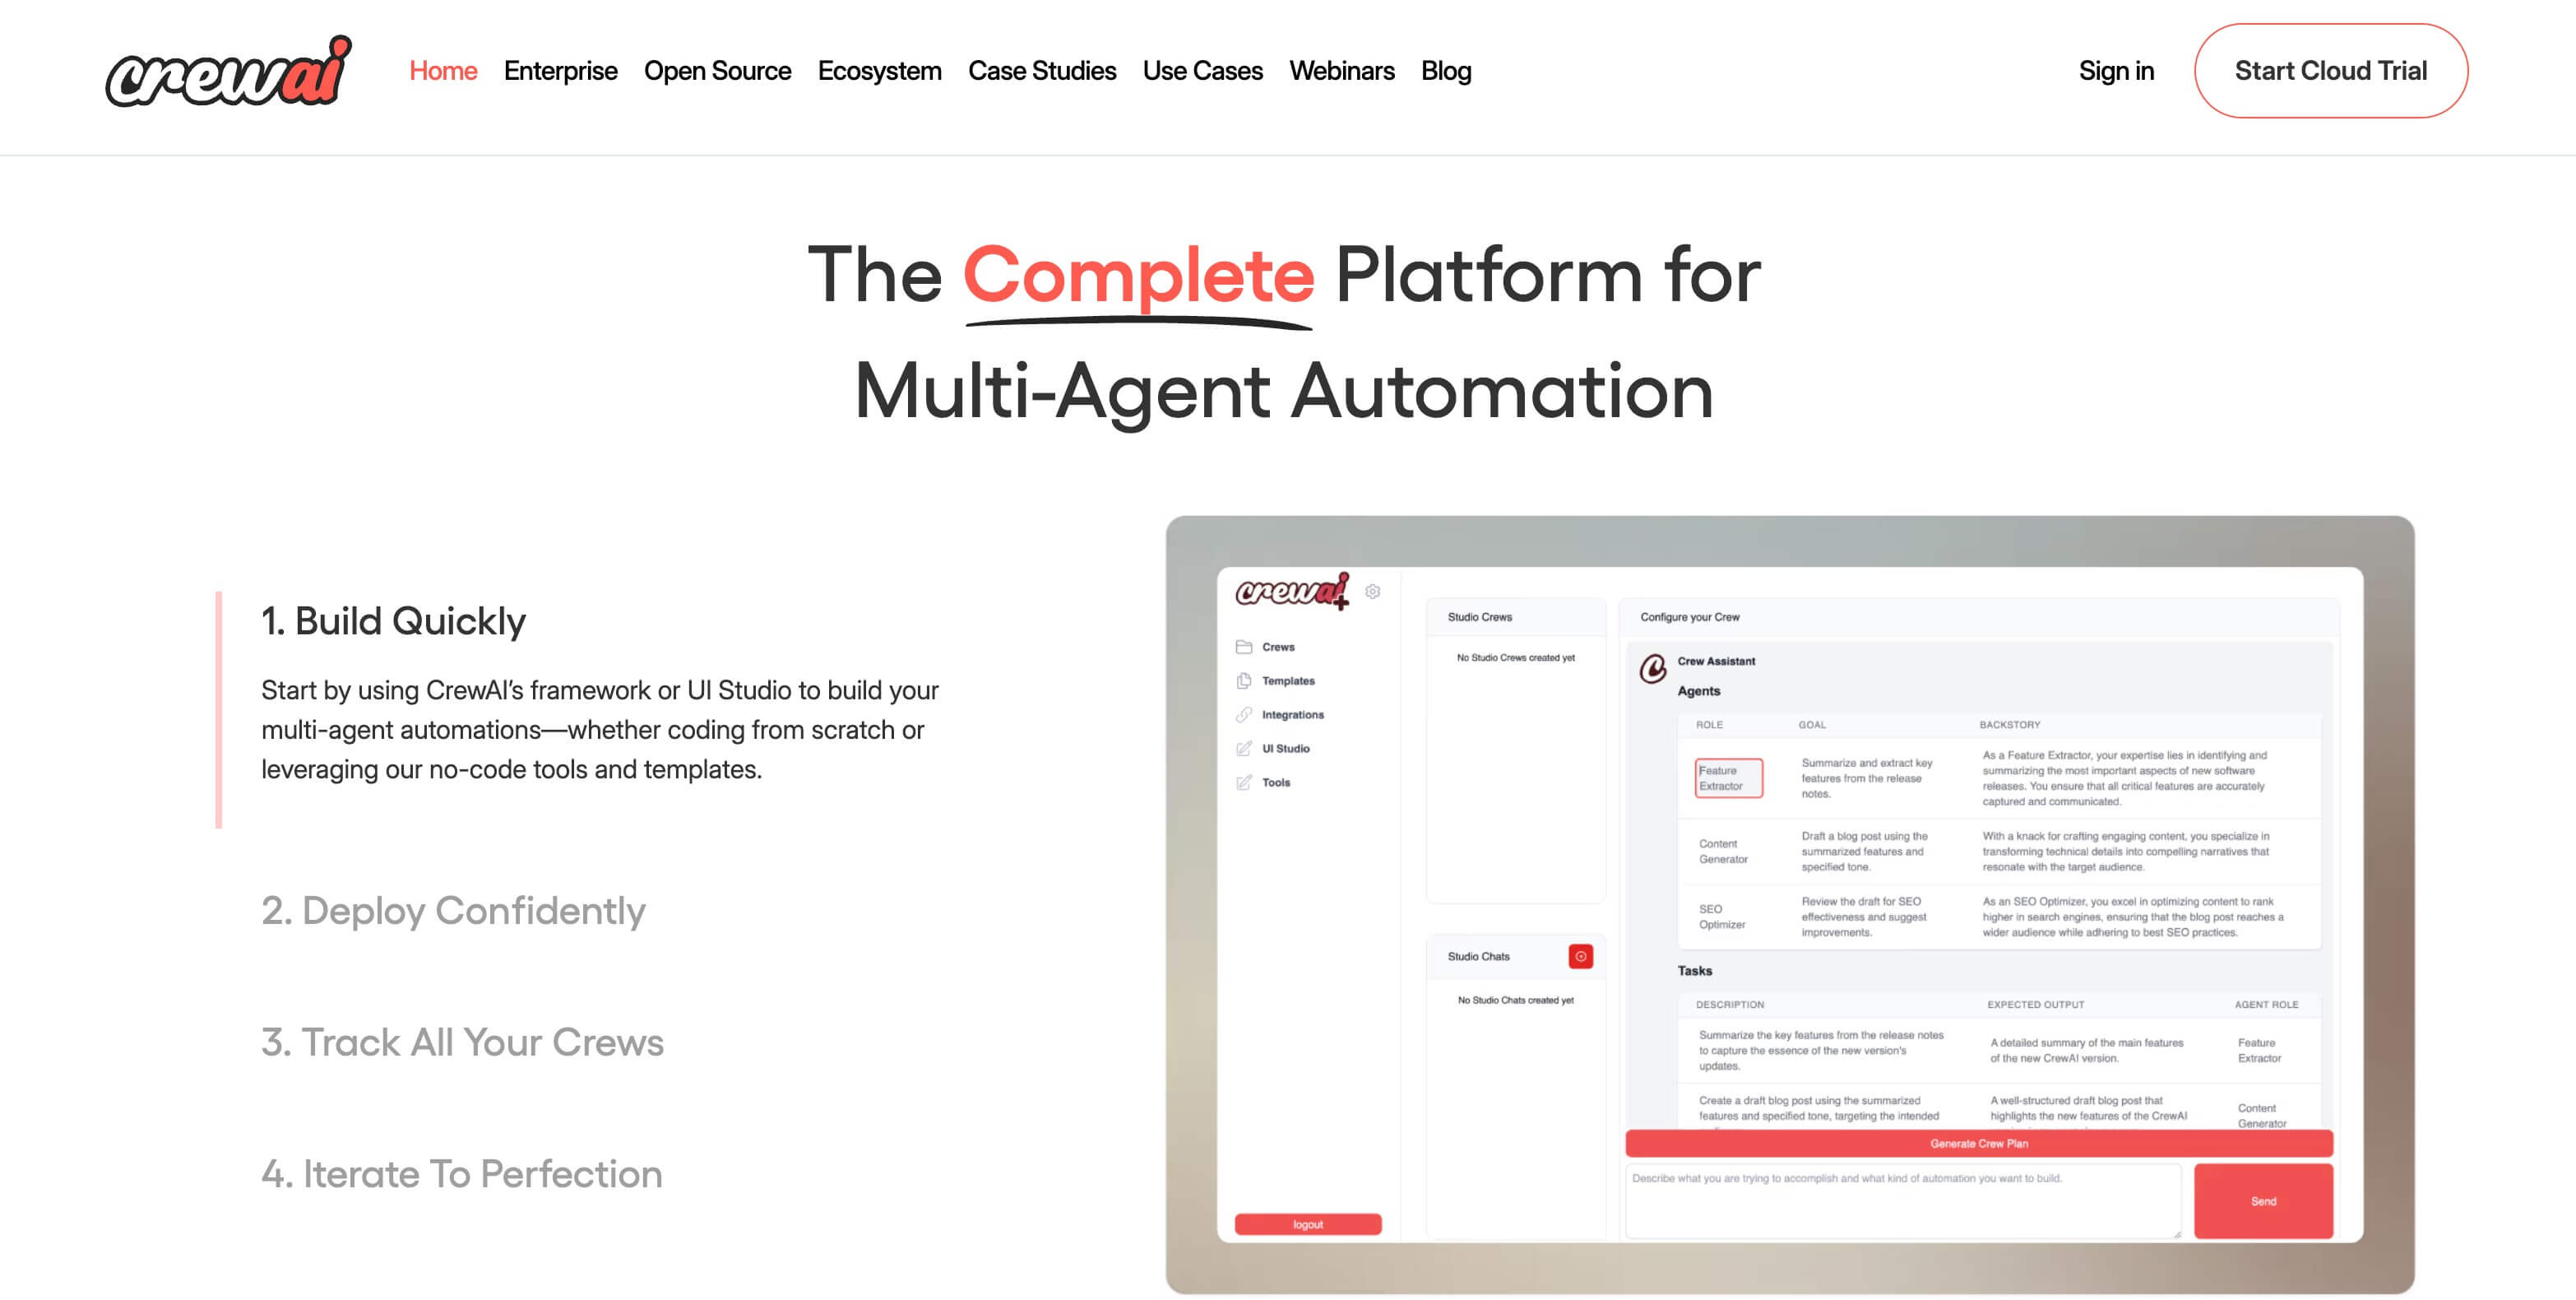This screenshot has height=1300, width=2576.
Task: Click the Tools icon in the sidebar
Action: [1244, 783]
